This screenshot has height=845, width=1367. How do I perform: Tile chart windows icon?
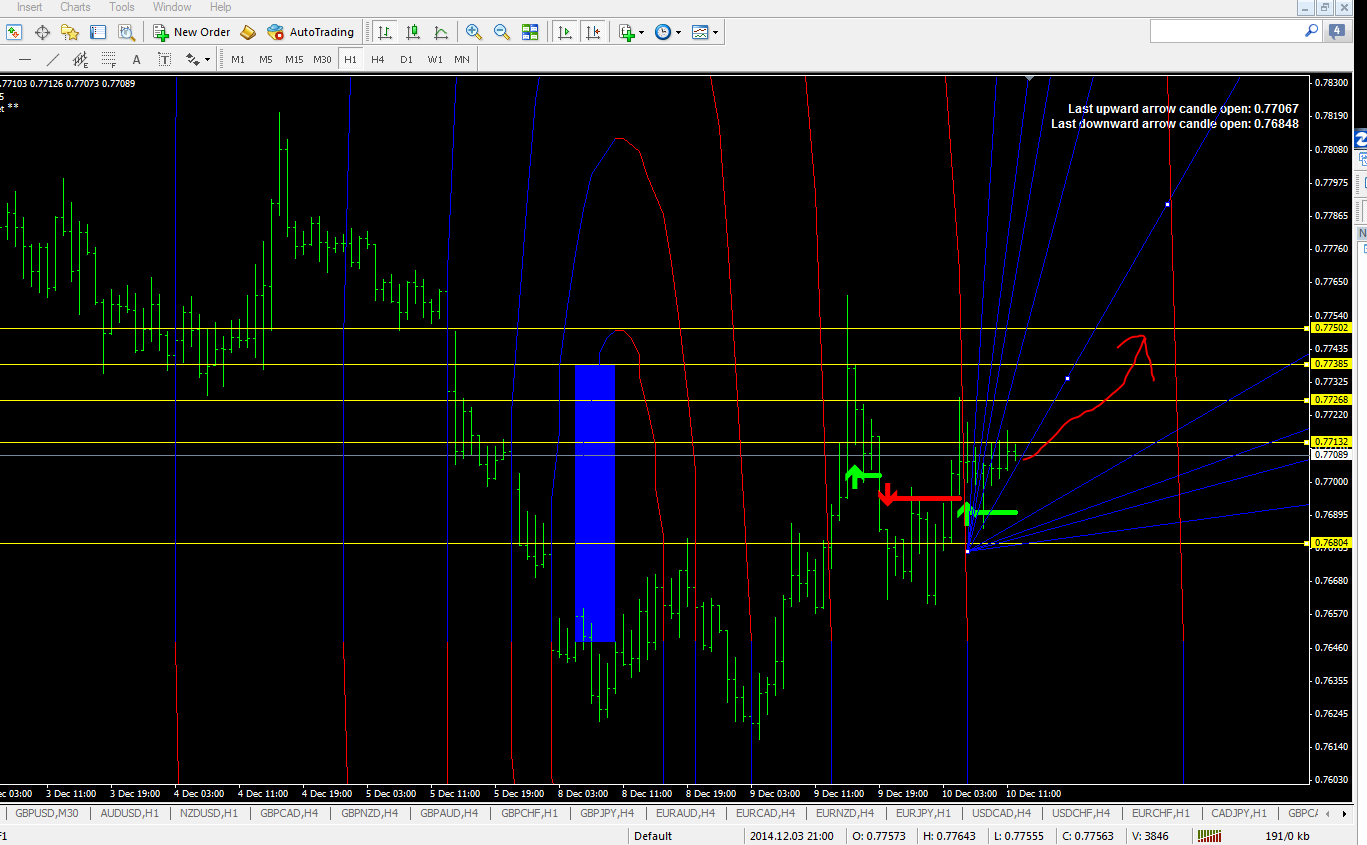pyautogui.click(x=530, y=32)
